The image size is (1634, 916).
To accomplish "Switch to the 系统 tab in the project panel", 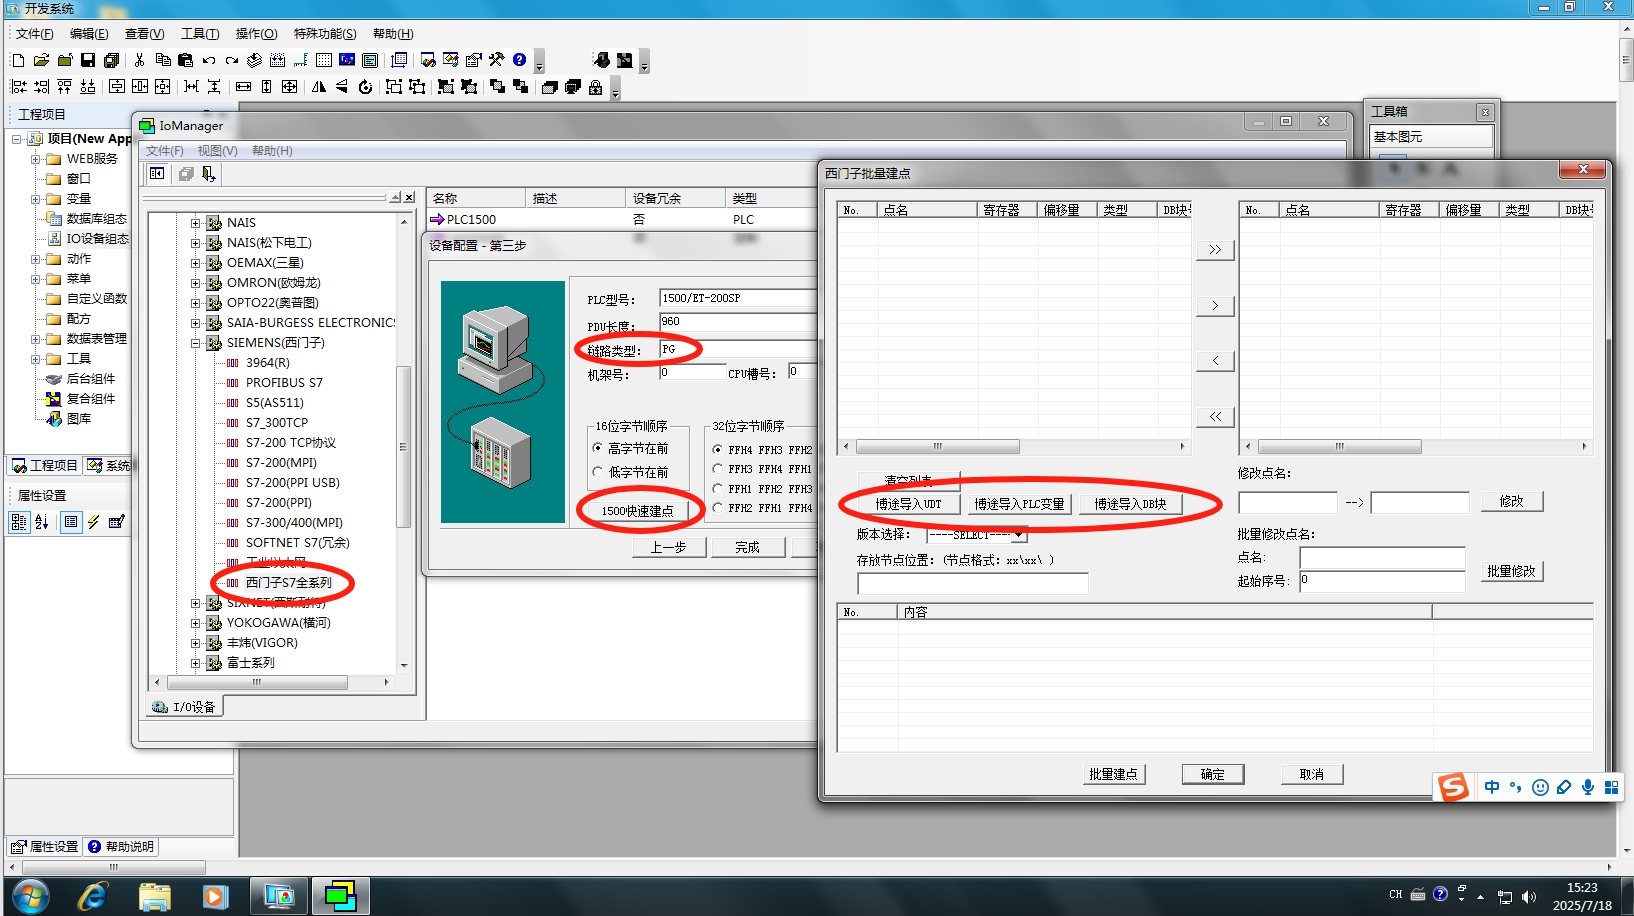I will [110, 465].
